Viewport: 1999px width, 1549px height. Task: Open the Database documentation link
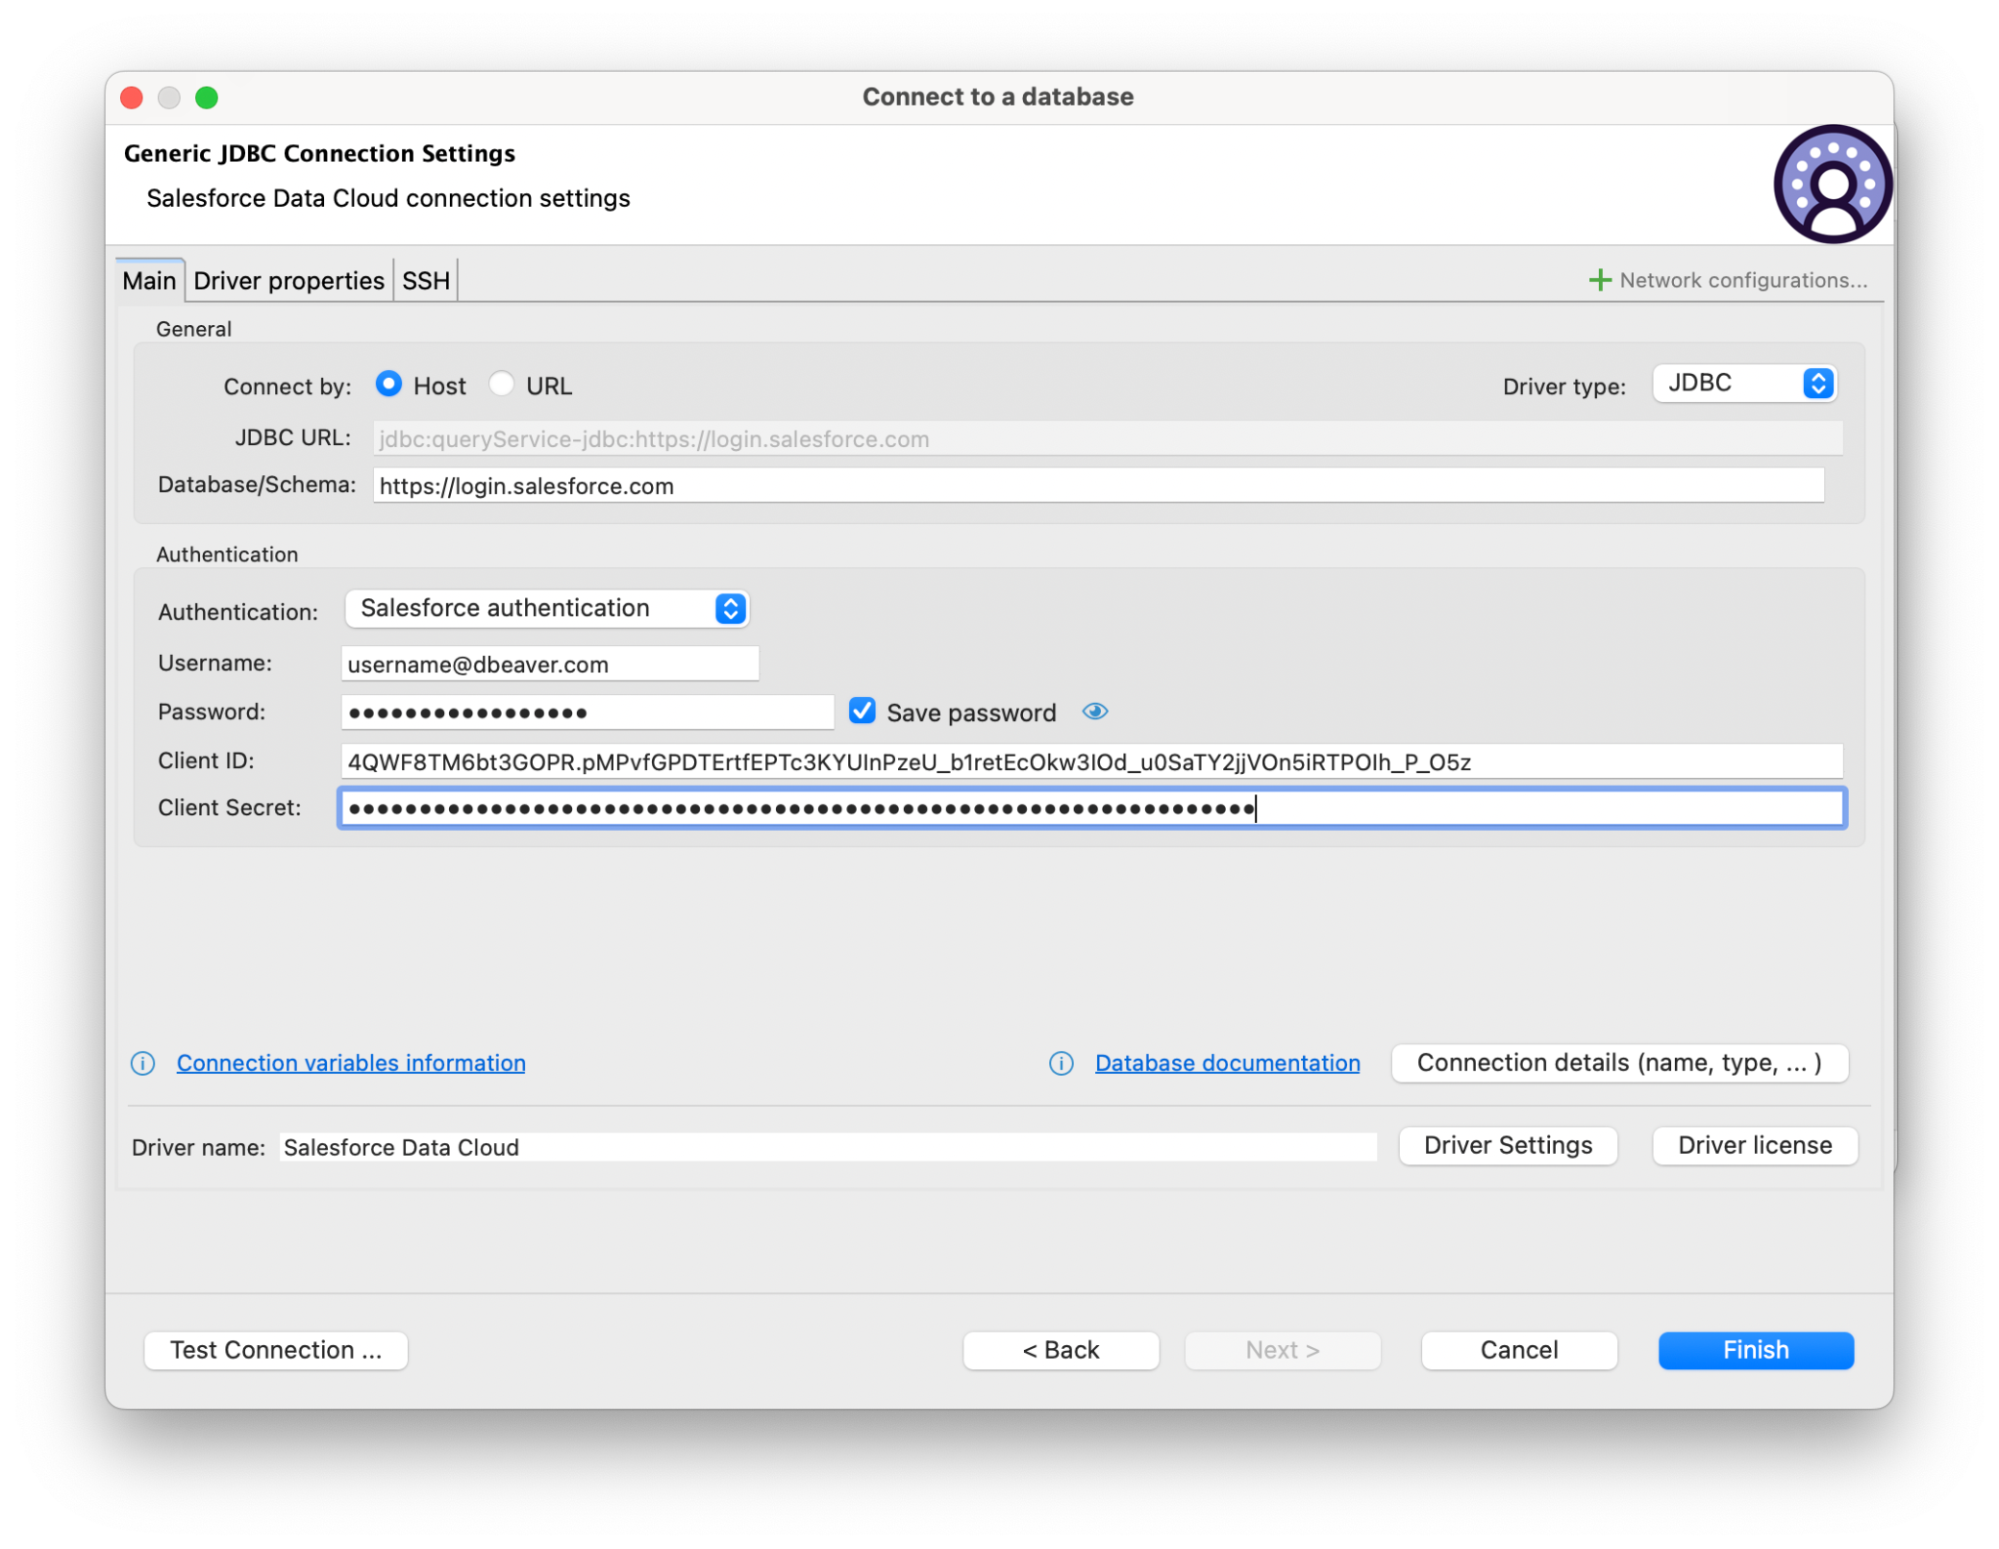click(1226, 1063)
